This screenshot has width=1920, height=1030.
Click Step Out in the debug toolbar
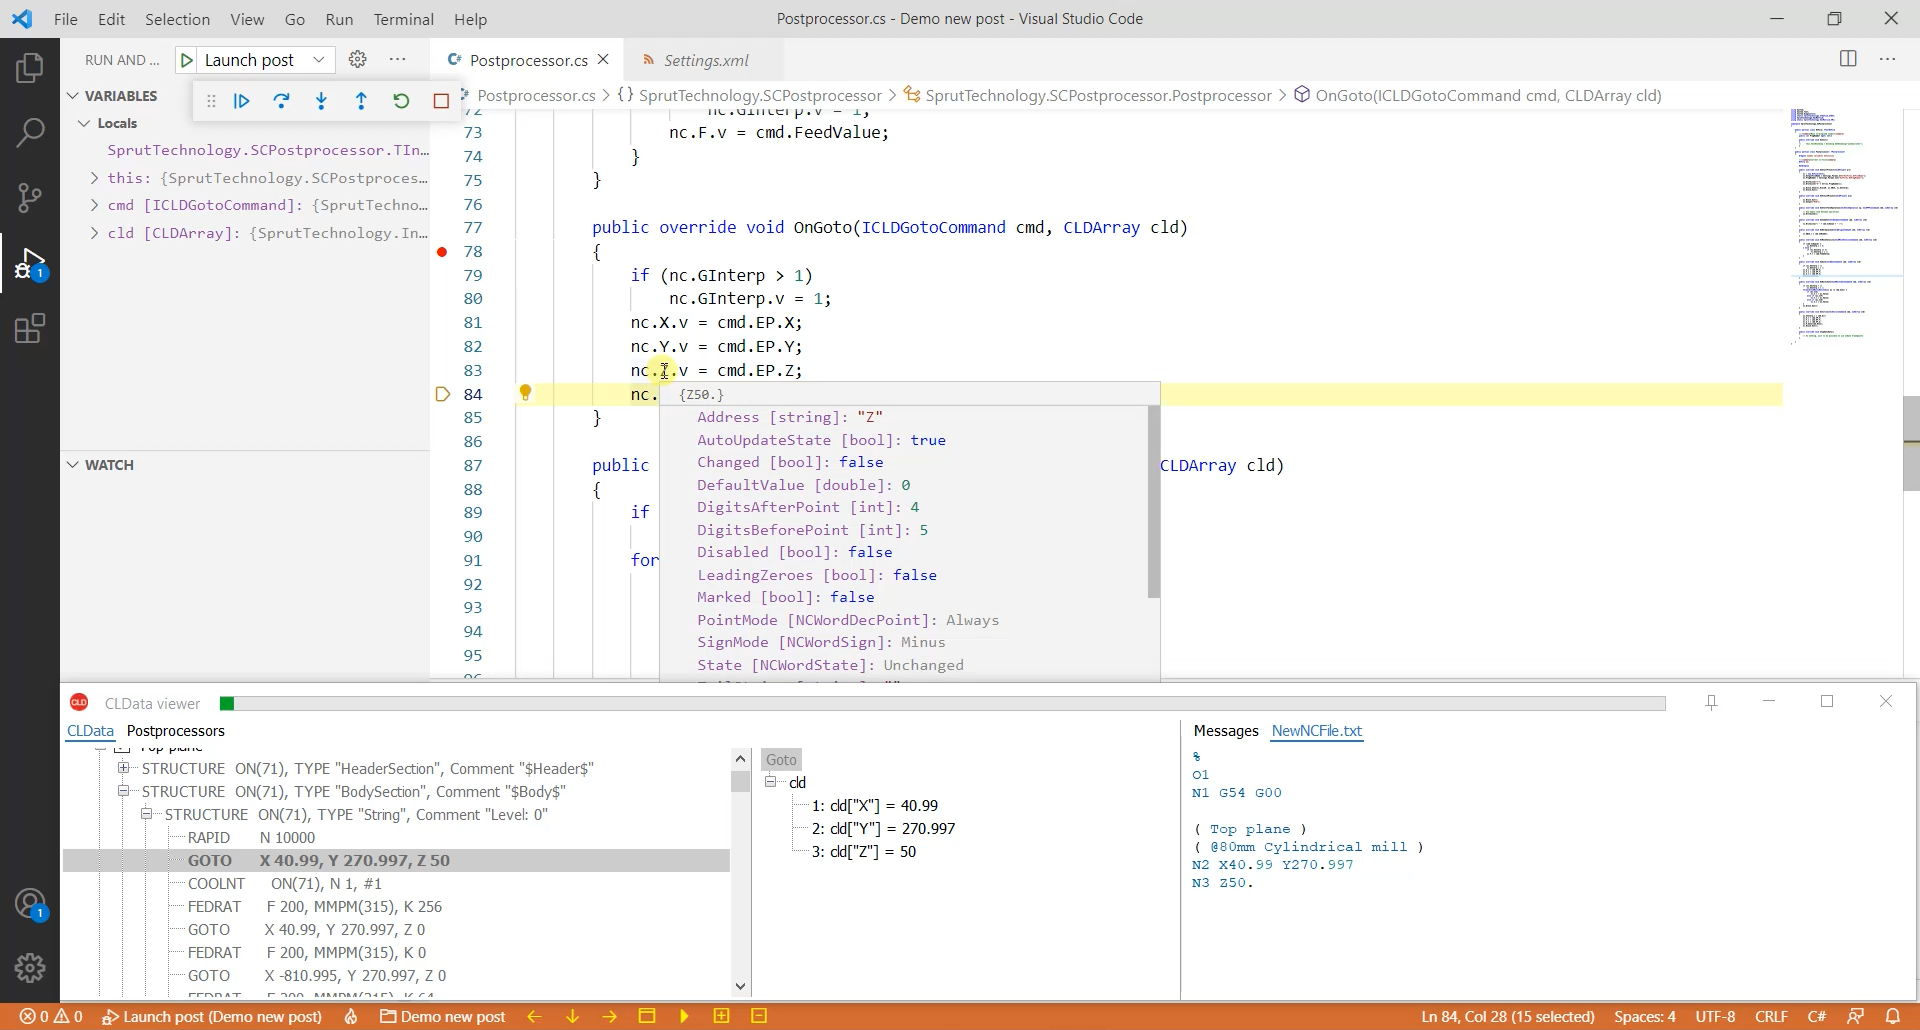pyautogui.click(x=362, y=101)
